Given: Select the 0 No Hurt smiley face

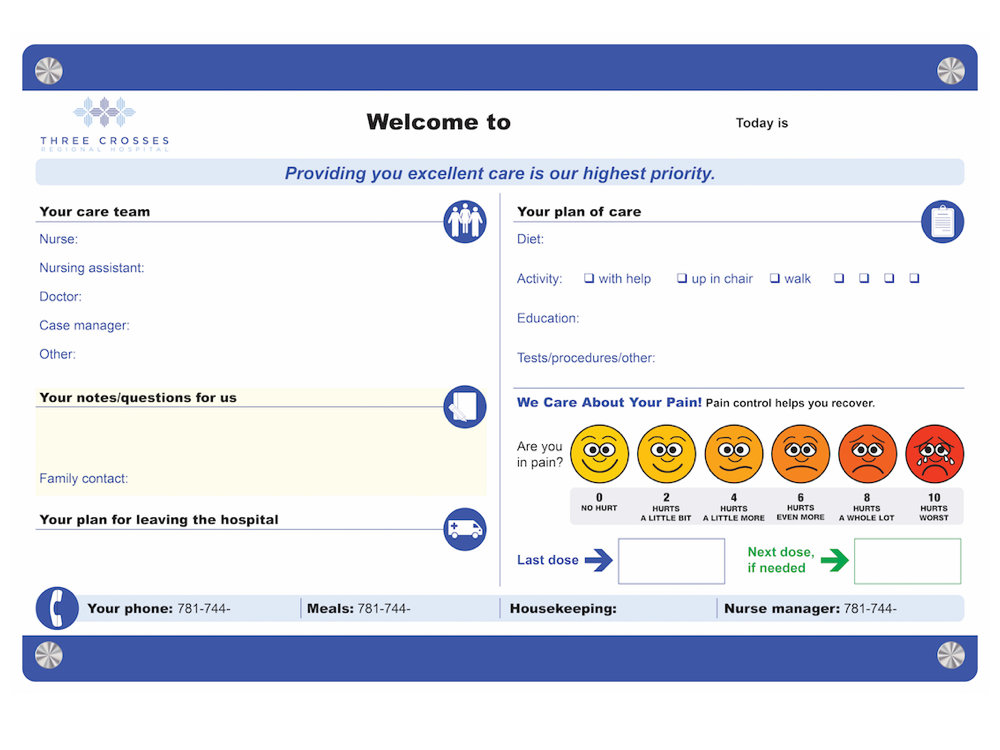Looking at the screenshot, I should tap(599, 454).
